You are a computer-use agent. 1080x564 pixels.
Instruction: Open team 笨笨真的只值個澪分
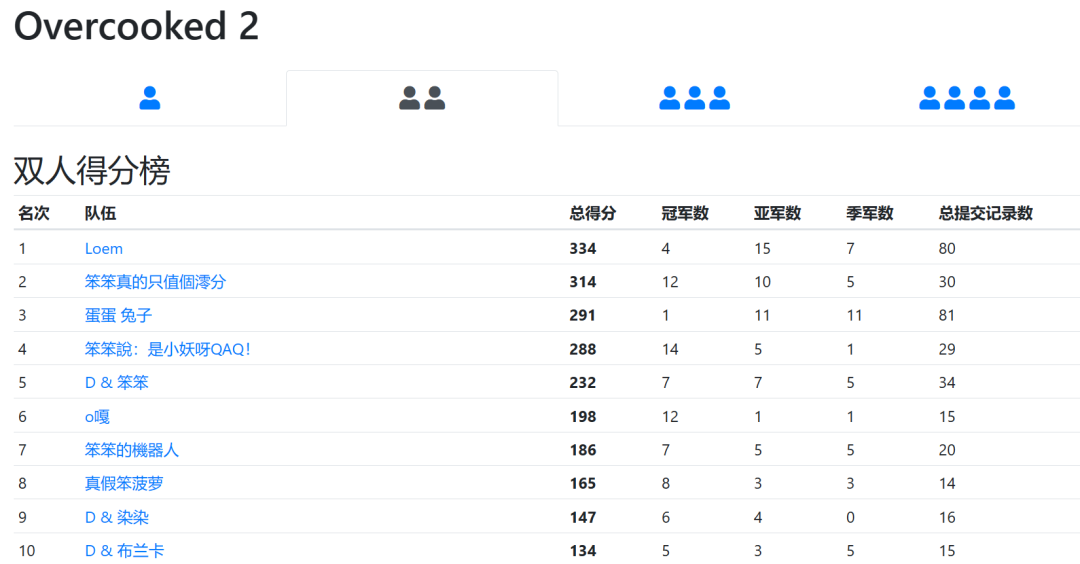[x=155, y=282]
